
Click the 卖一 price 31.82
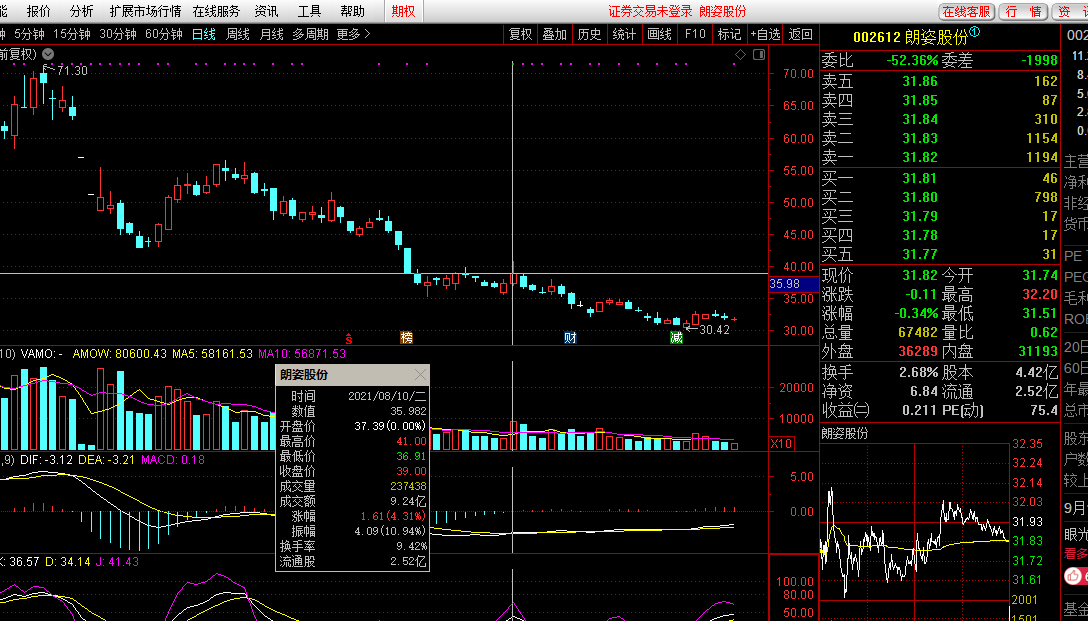[920, 158]
